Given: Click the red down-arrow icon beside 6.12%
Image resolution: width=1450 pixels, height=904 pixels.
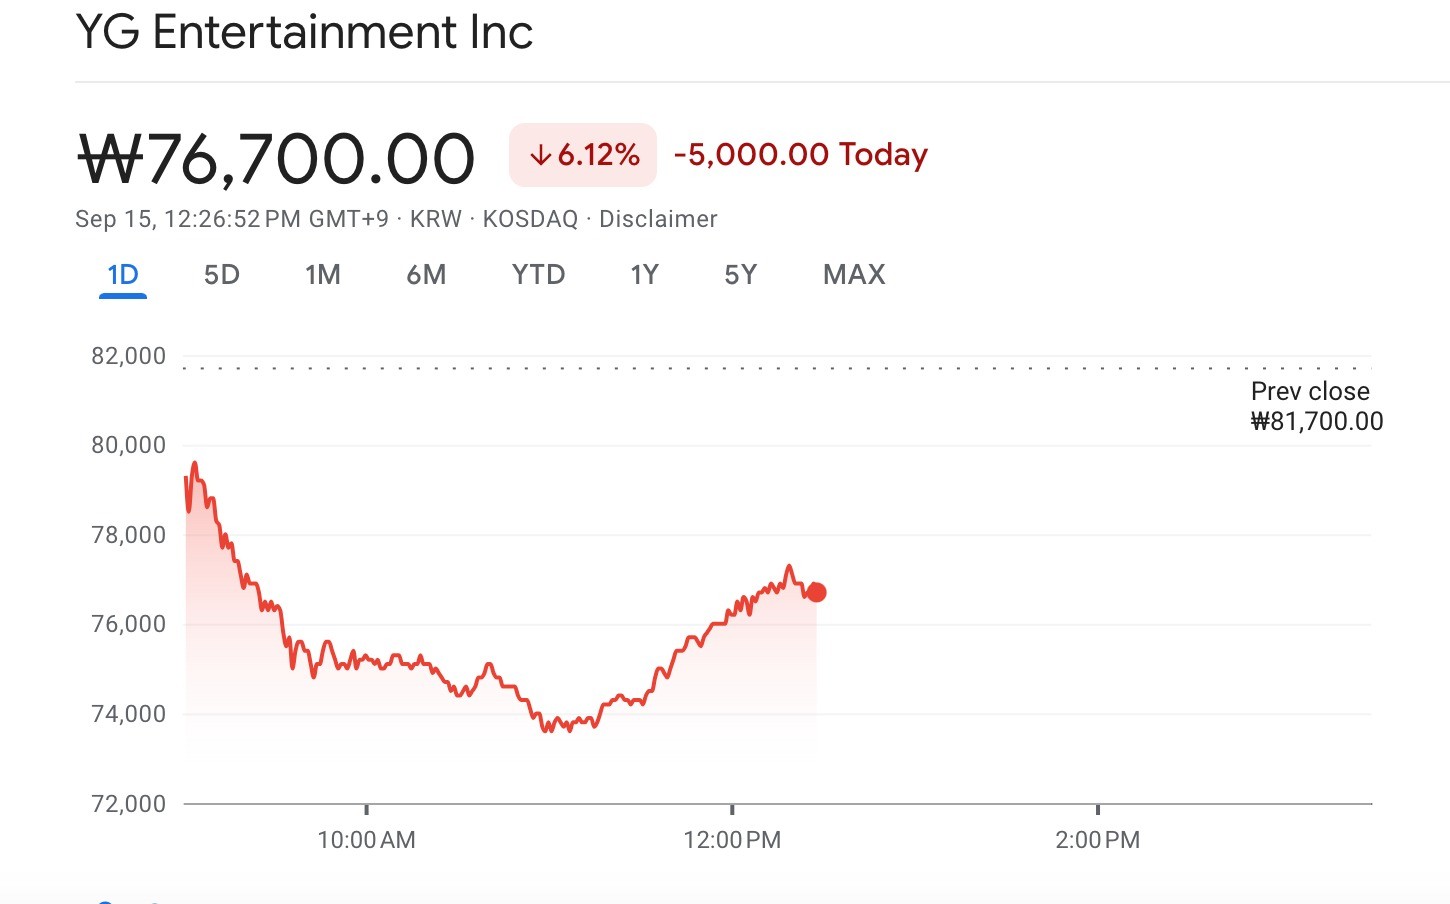Looking at the screenshot, I should 541,155.
